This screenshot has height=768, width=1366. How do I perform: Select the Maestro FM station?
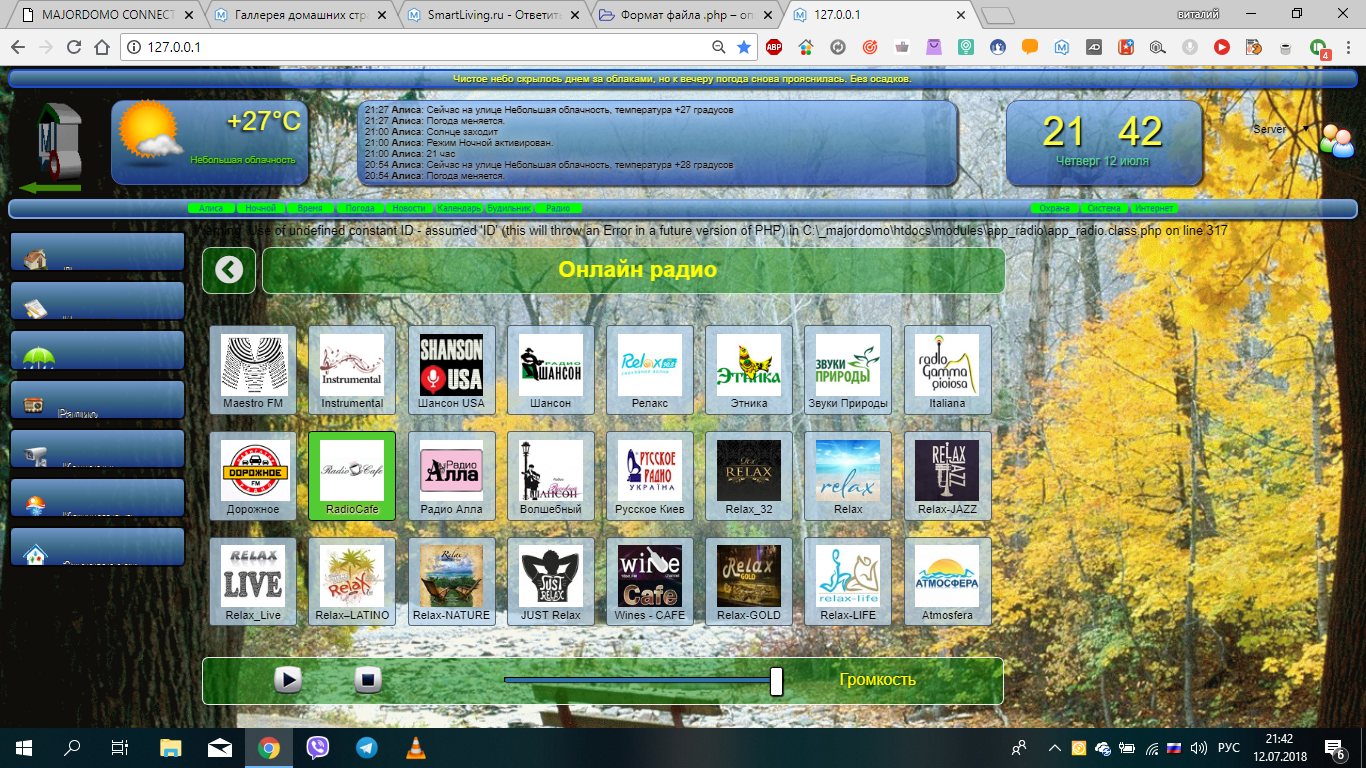pos(253,370)
